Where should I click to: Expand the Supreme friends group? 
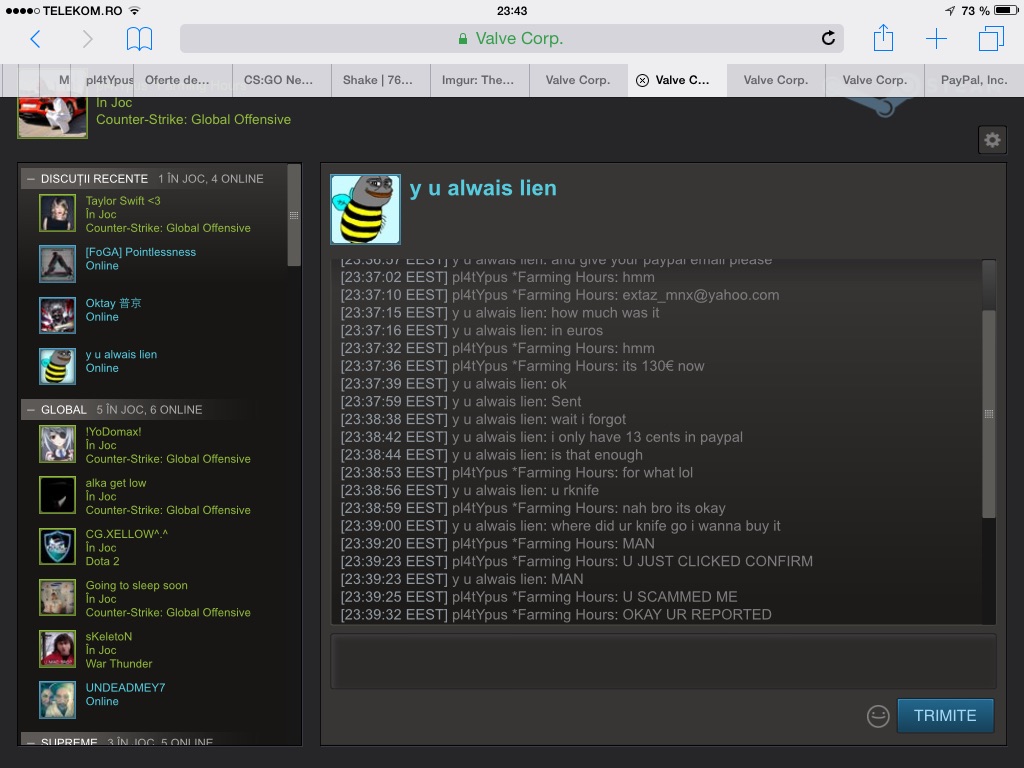click(x=31, y=742)
